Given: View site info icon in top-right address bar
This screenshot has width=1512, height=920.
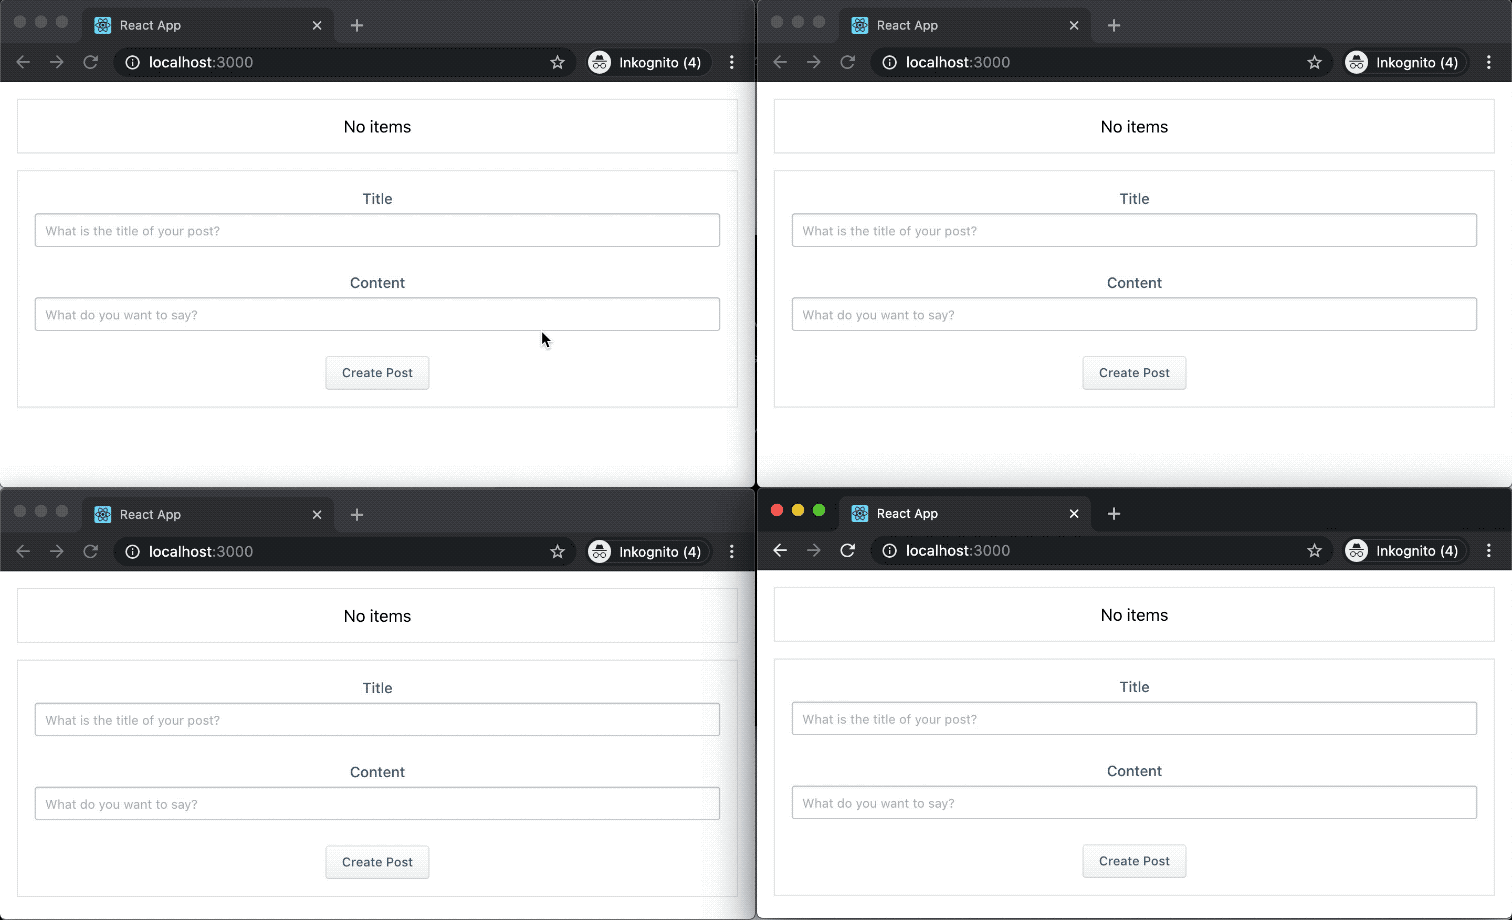Looking at the screenshot, I should pyautogui.click(x=889, y=62).
